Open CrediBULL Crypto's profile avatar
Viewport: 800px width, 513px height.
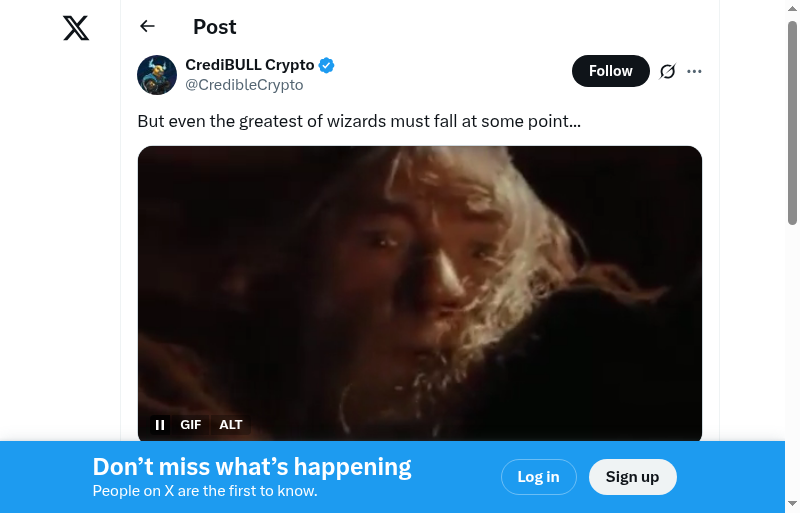tap(157, 75)
